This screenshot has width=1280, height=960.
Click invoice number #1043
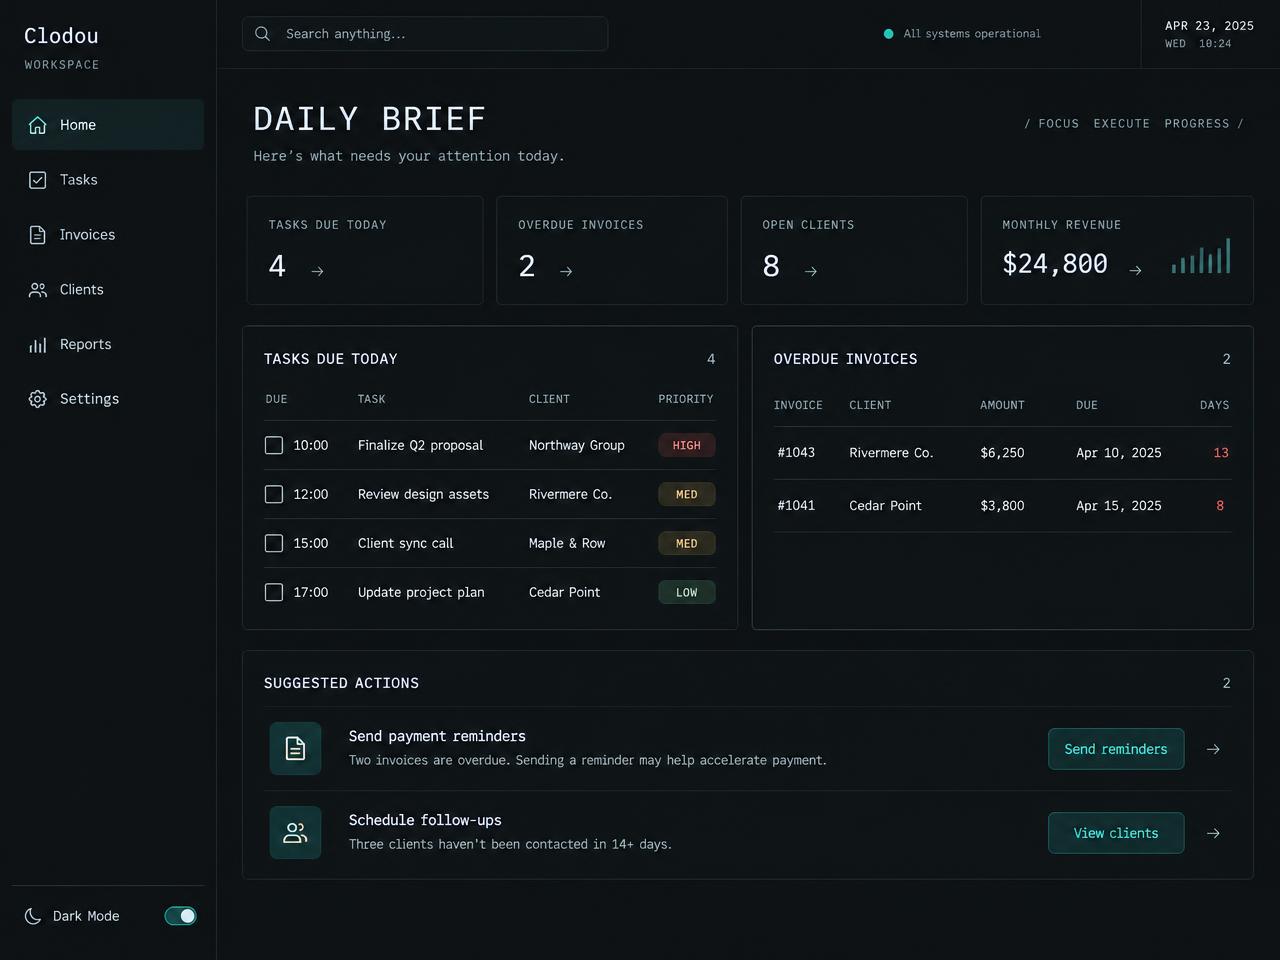(796, 453)
